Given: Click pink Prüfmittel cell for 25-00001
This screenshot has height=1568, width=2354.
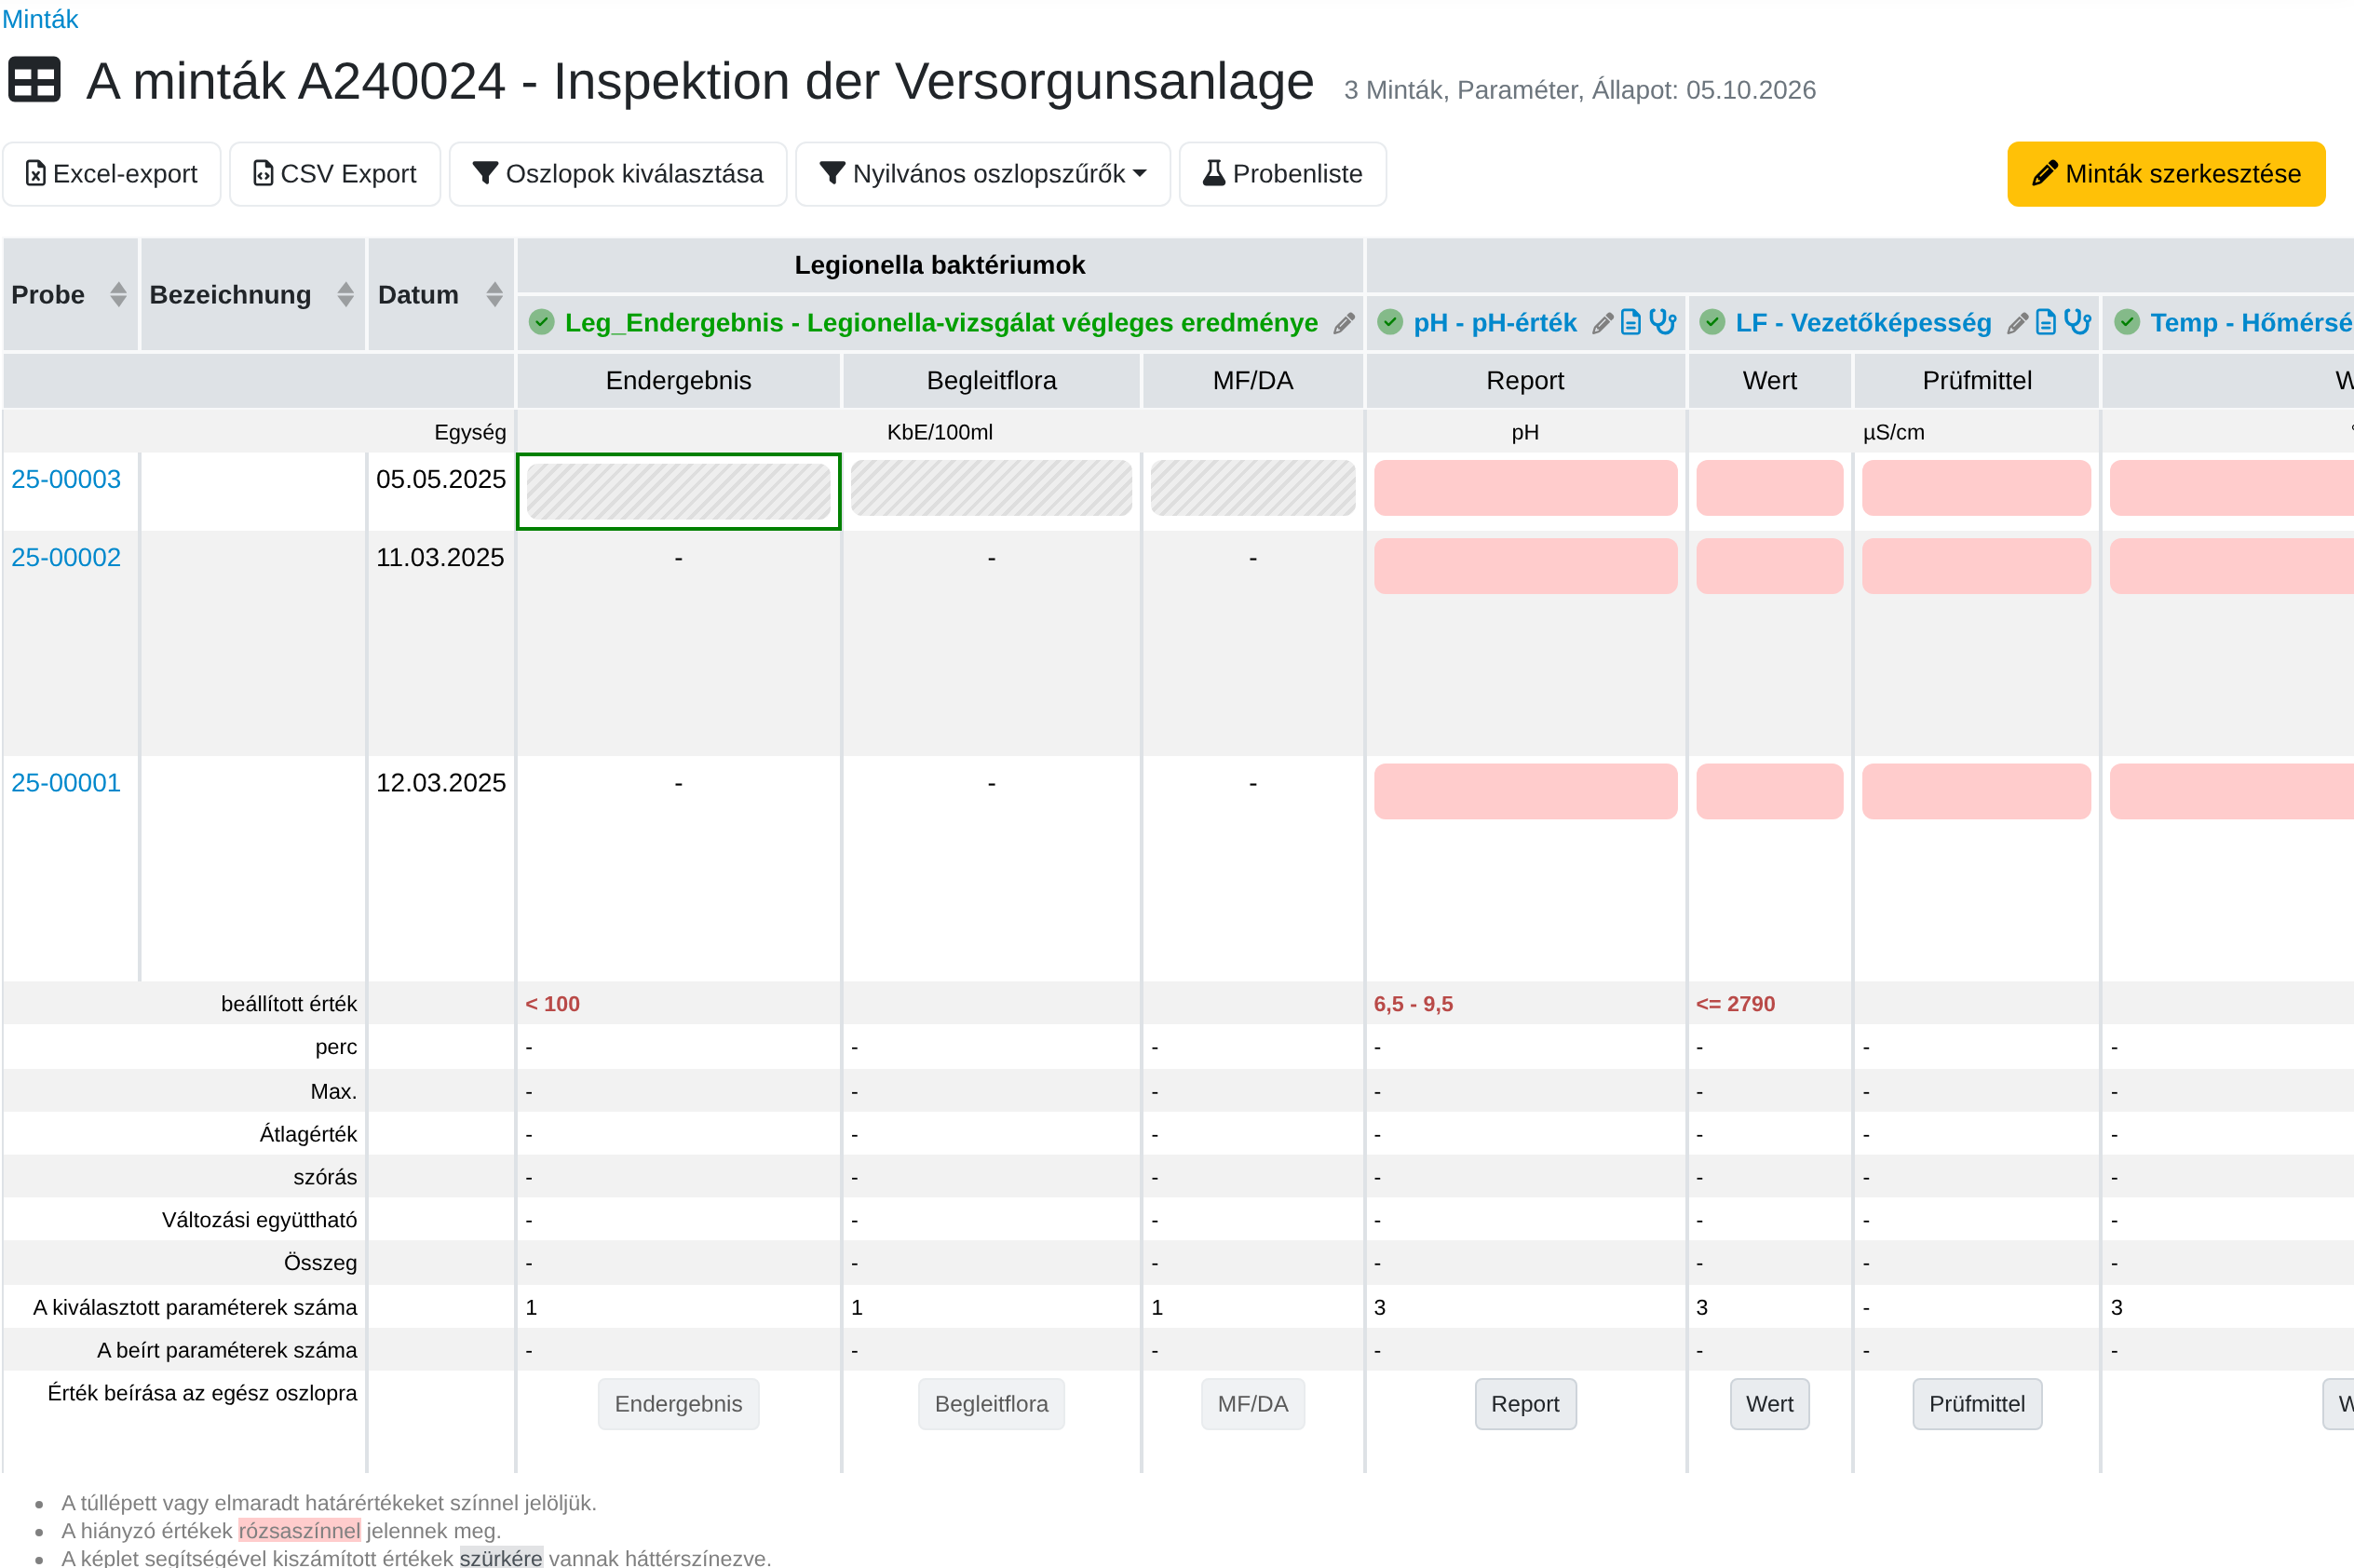Looking at the screenshot, I should pyautogui.click(x=1977, y=792).
